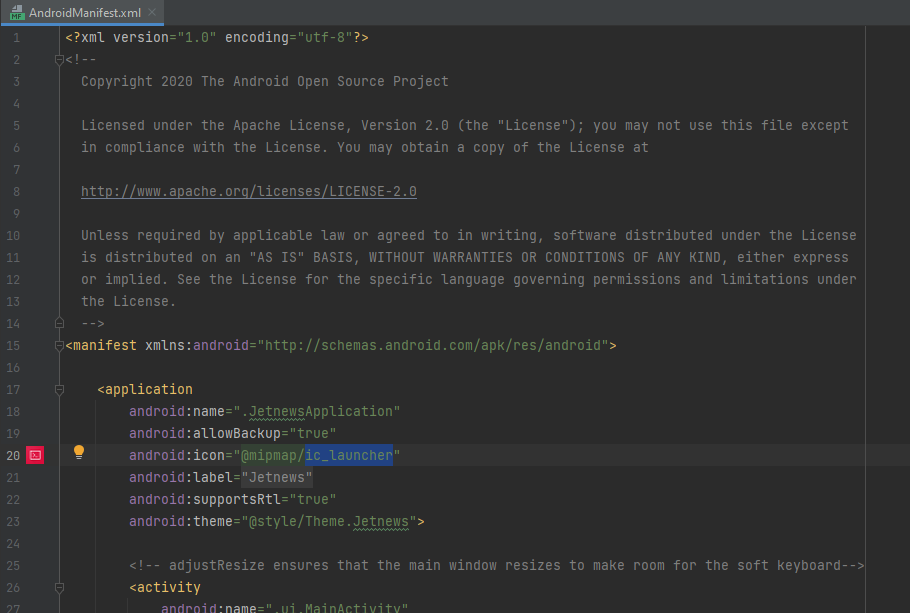Viewport: 910px width, 613px height.
Task: Click the highlighted ic_launcher text
Action: click(x=349, y=455)
